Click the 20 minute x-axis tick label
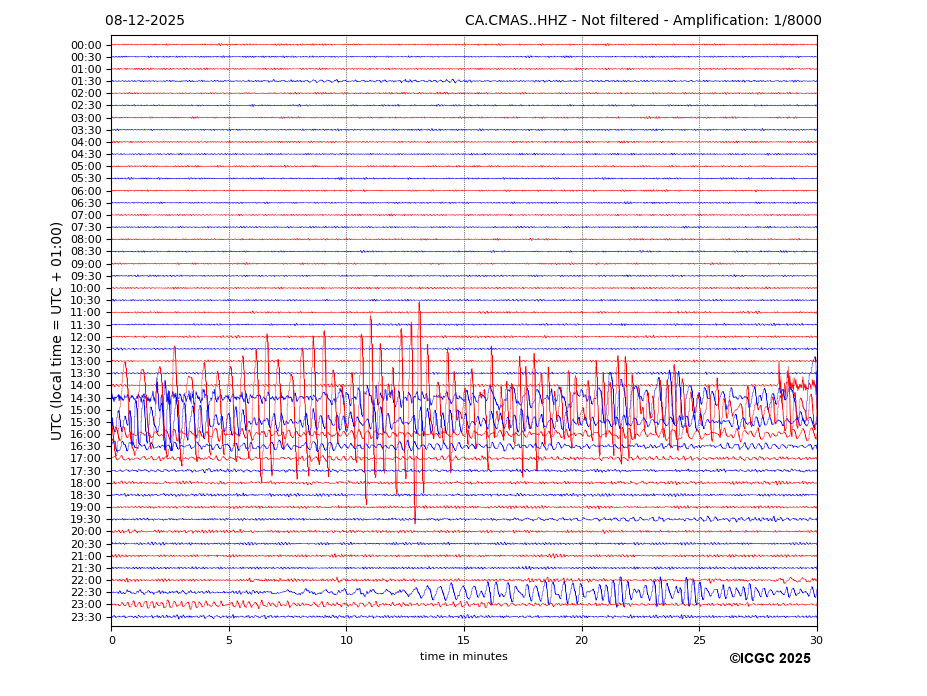The height and width of the screenshot is (696, 927). click(x=581, y=640)
